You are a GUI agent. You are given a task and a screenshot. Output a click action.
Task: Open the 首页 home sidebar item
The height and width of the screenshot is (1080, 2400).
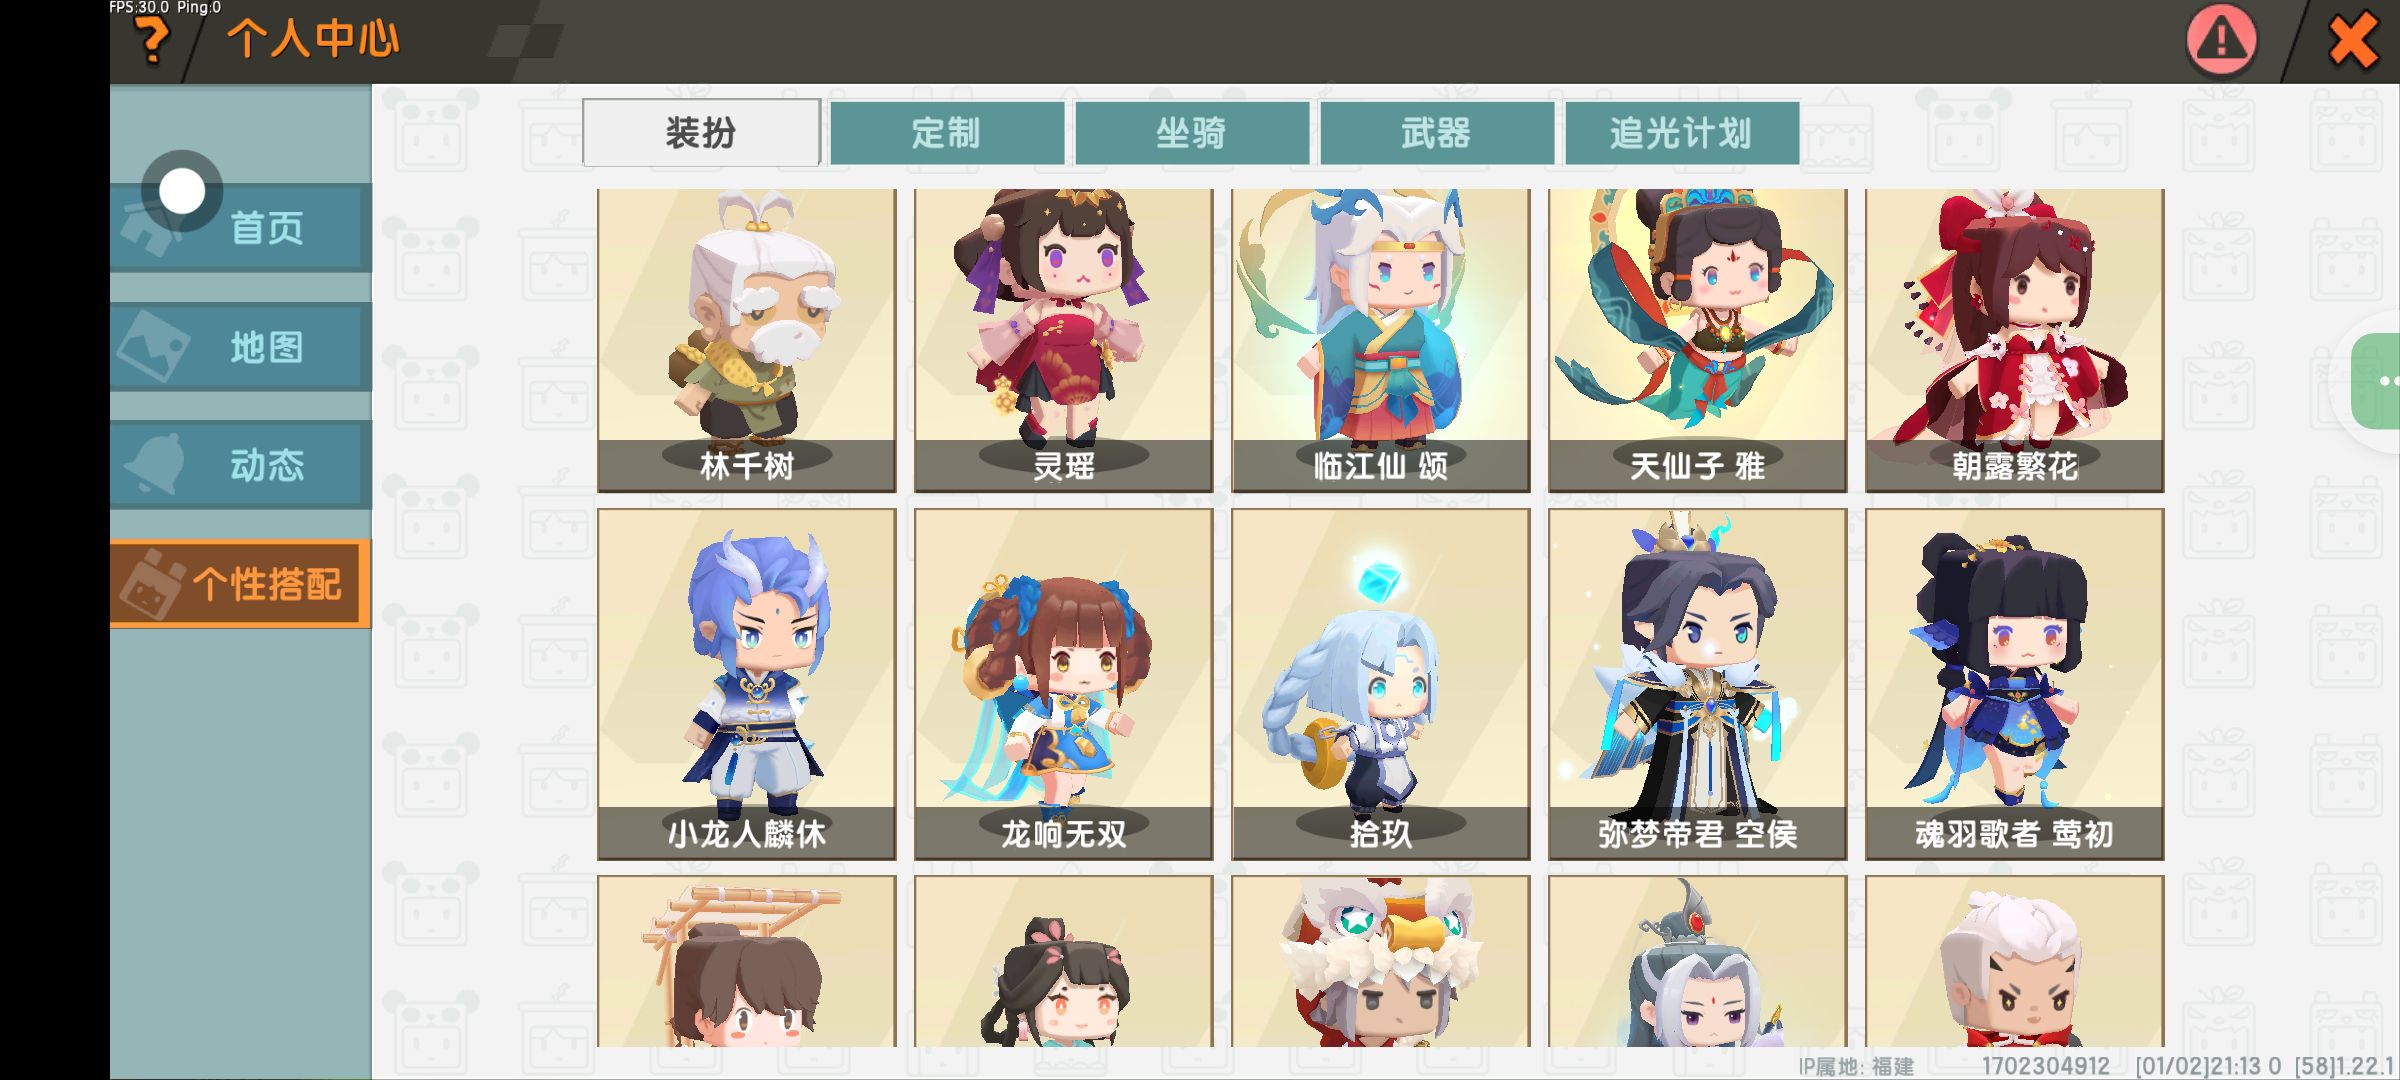241,228
